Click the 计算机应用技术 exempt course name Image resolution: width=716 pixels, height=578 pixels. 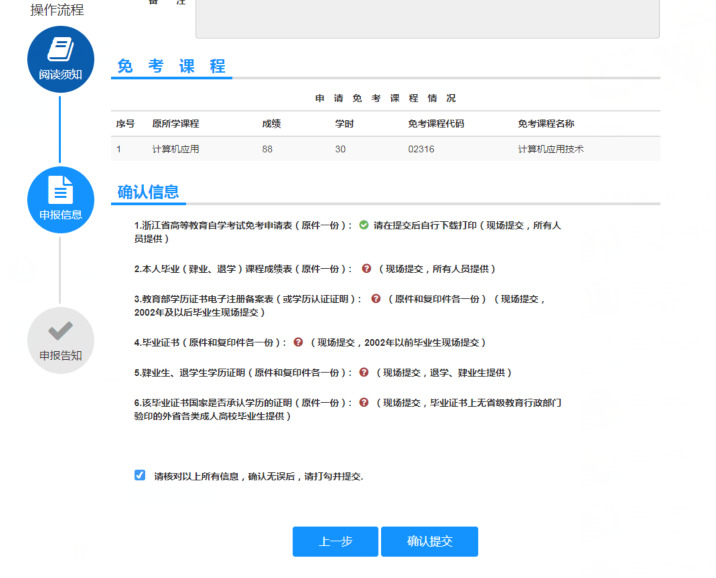tap(550, 149)
